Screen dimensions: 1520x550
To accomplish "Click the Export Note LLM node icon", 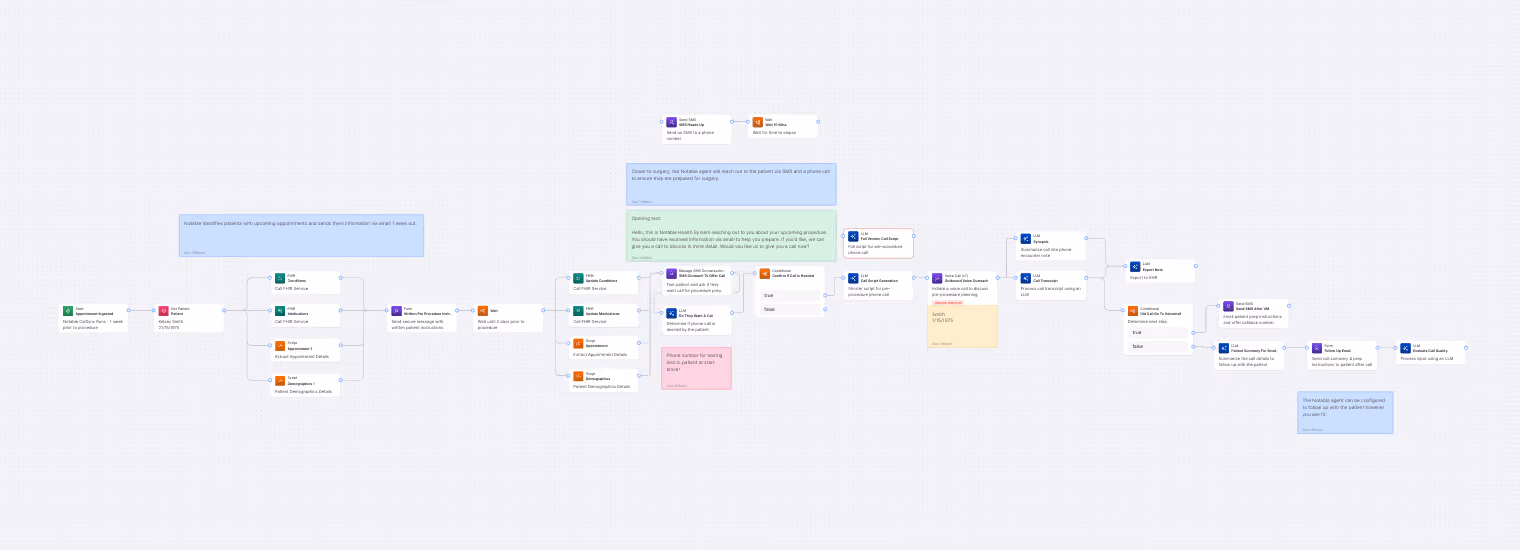I will coord(1135,267).
